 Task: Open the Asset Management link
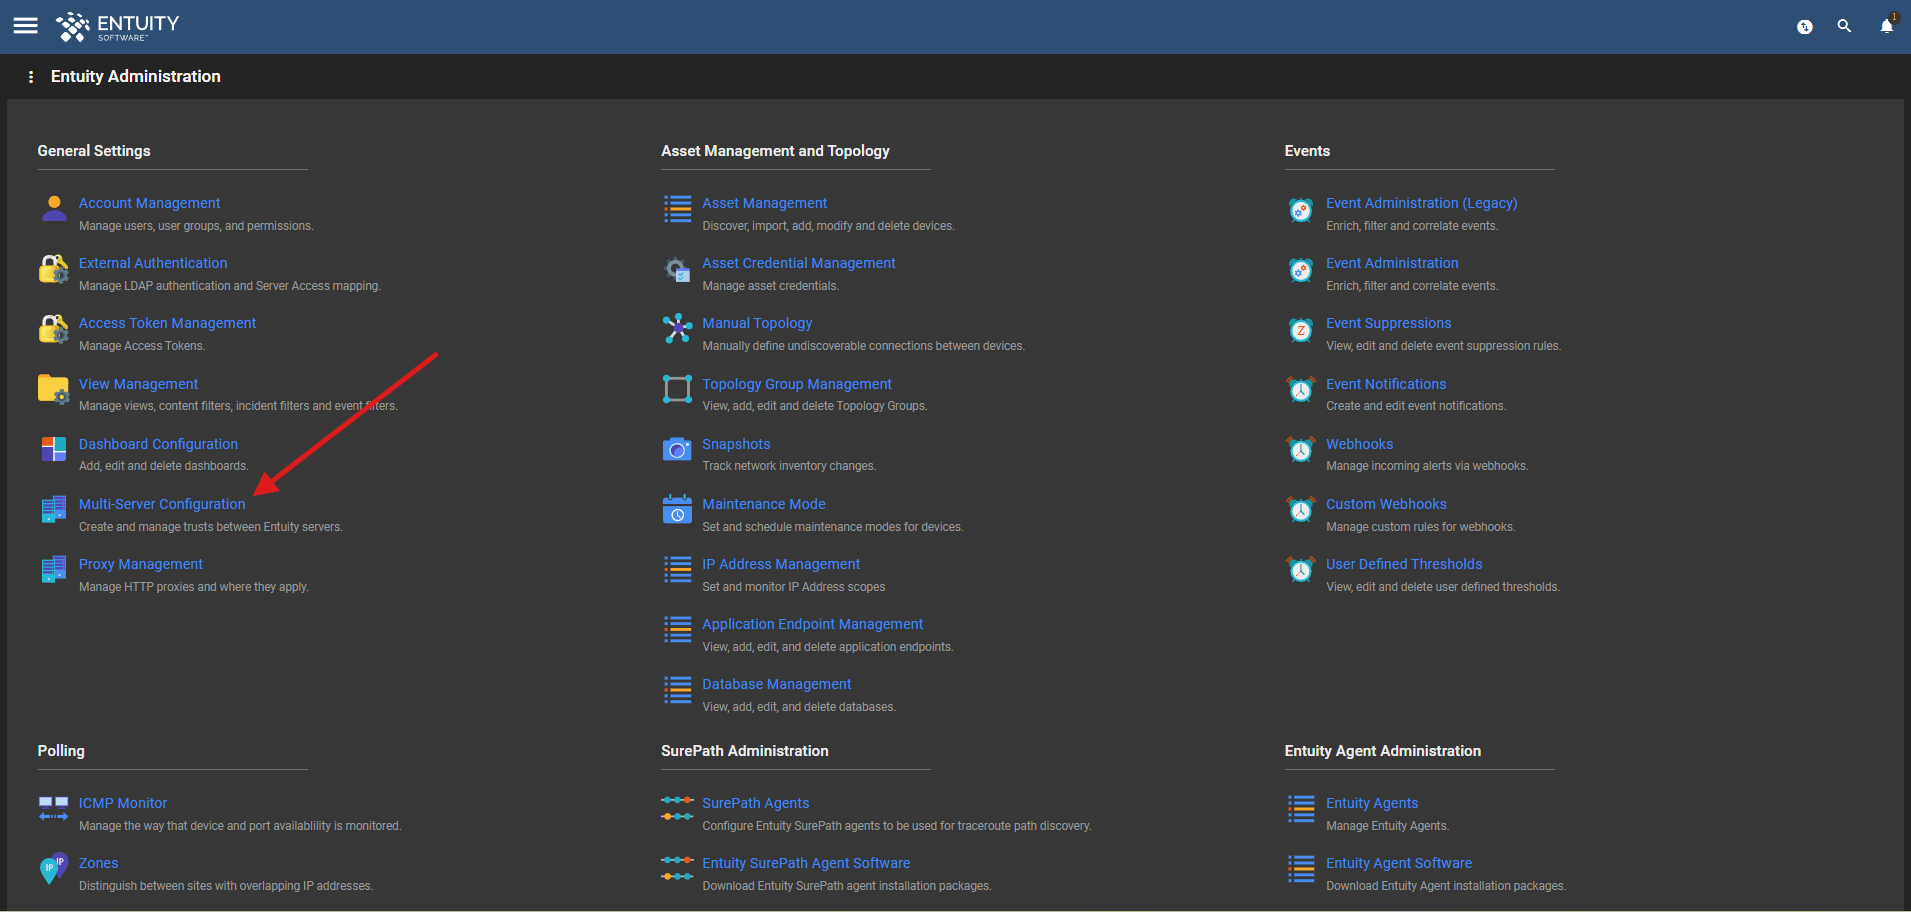tap(765, 203)
